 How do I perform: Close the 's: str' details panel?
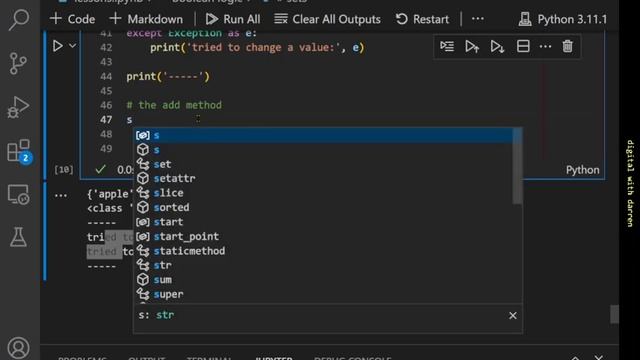click(513, 316)
